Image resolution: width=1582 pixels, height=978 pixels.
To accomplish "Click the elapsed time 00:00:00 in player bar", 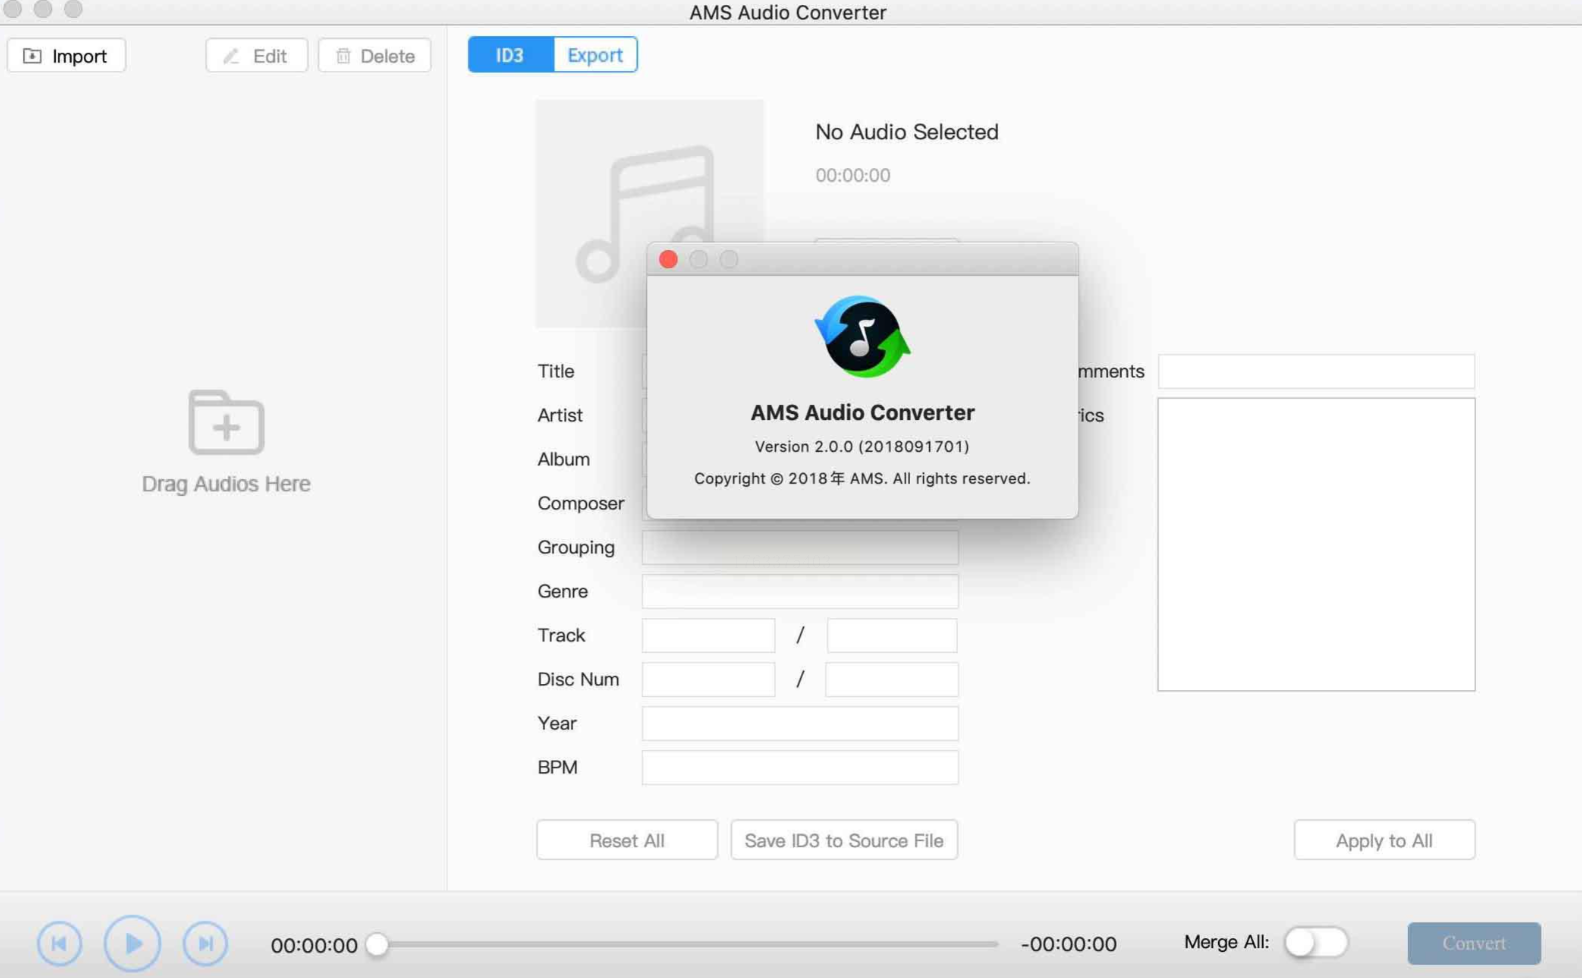I will pyautogui.click(x=314, y=945).
